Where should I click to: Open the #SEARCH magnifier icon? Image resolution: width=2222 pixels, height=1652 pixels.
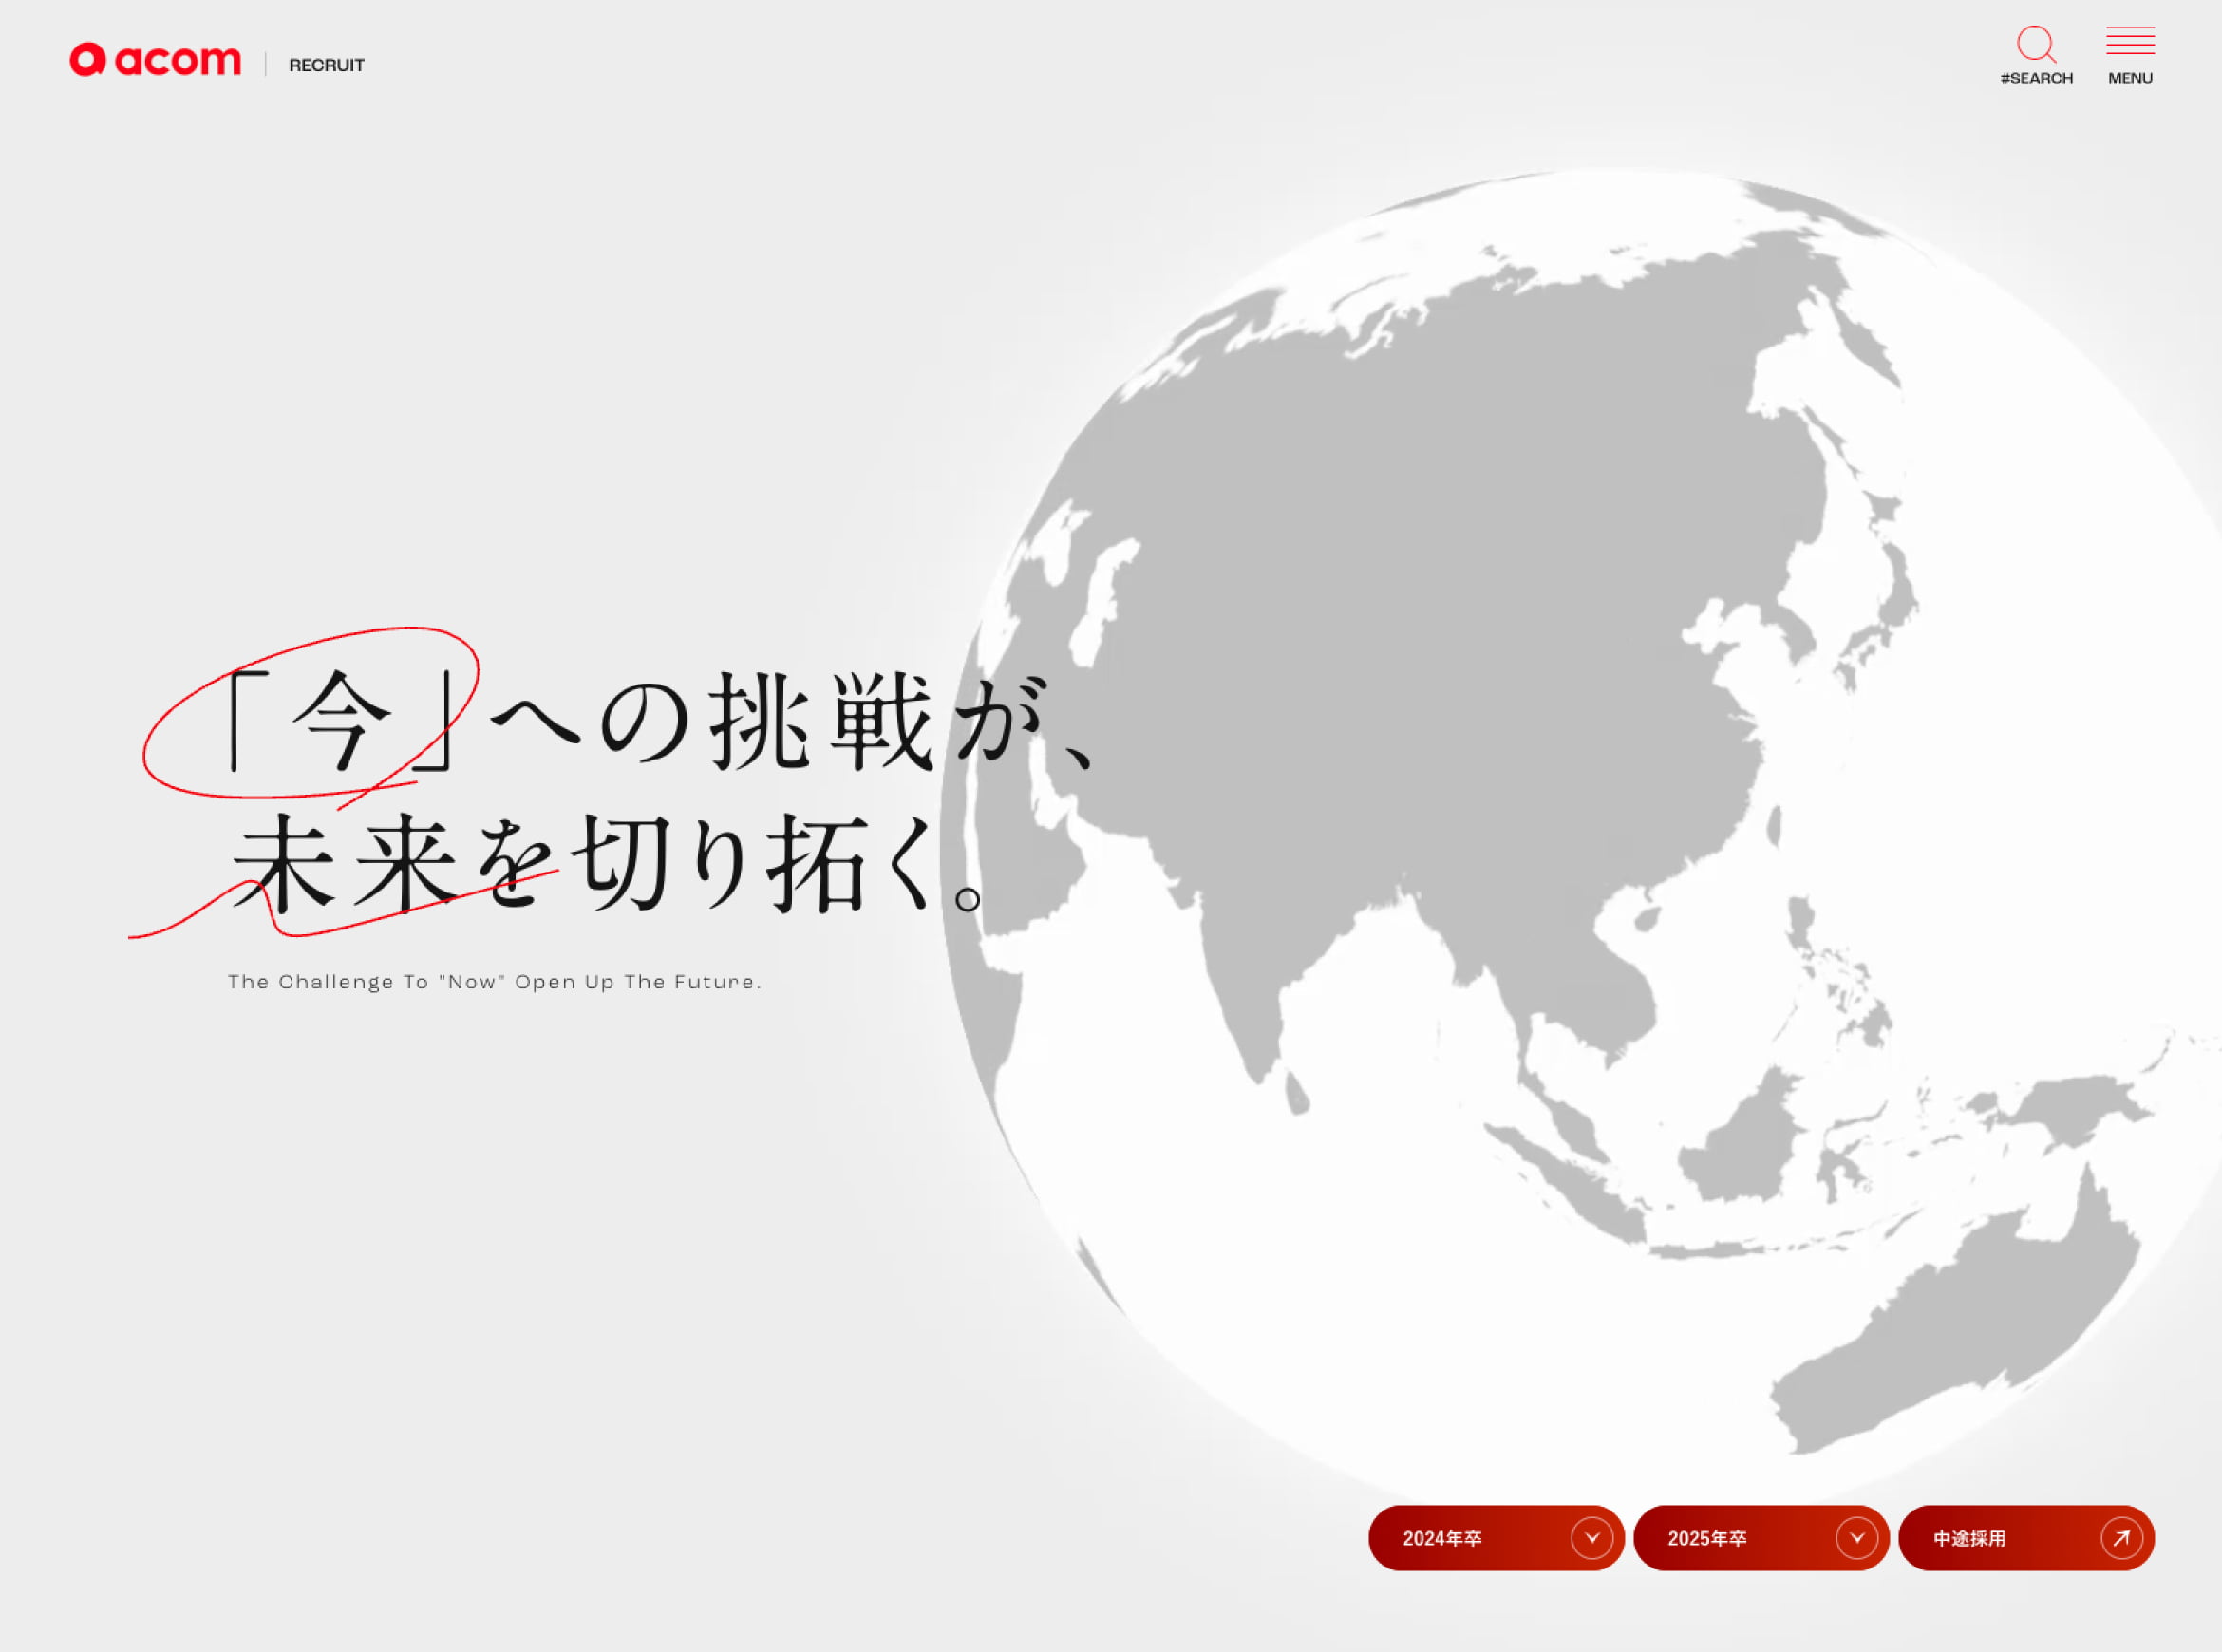(x=2036, y=45)
